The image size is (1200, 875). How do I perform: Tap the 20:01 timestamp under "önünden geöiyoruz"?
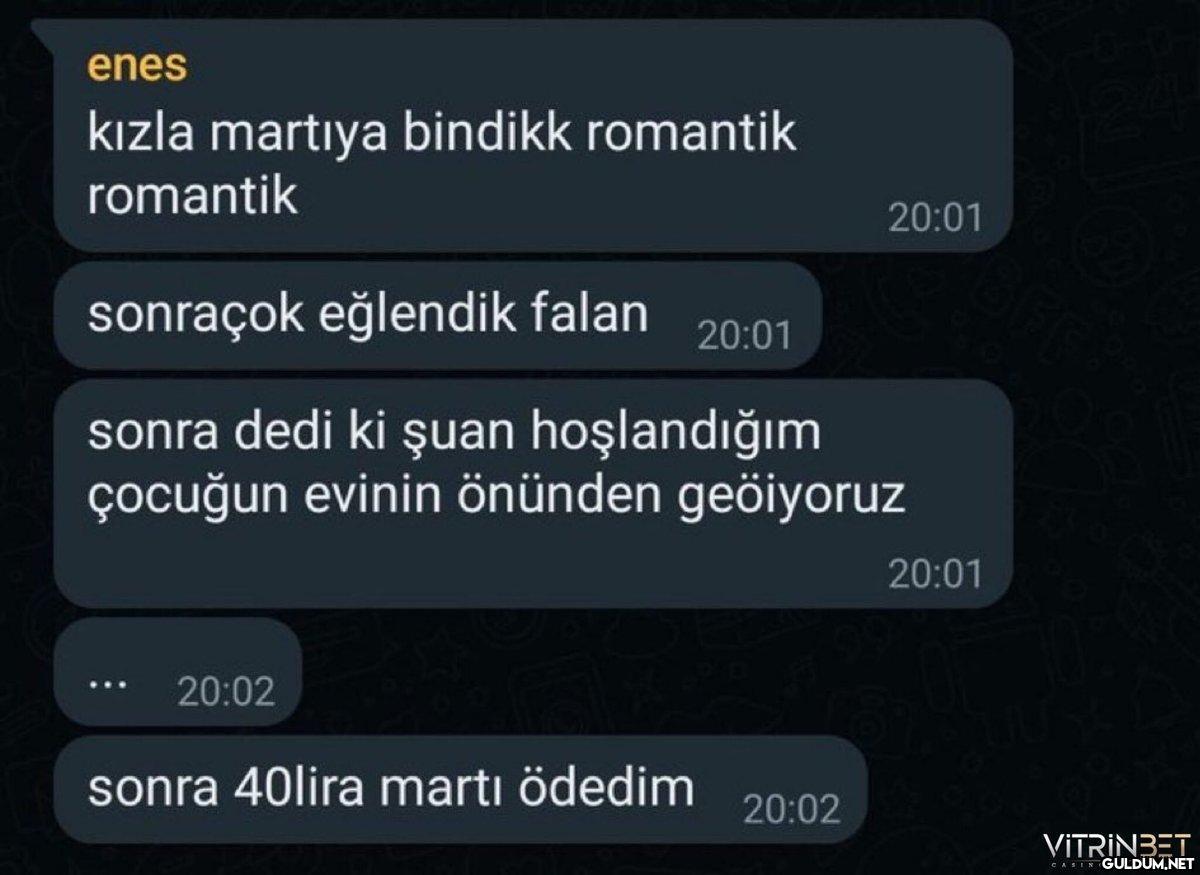(x=935, y=574)
